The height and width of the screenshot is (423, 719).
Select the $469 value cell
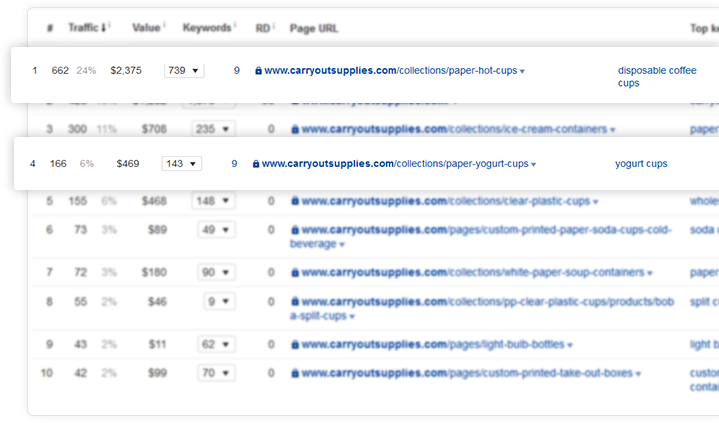tap(128, 164)
